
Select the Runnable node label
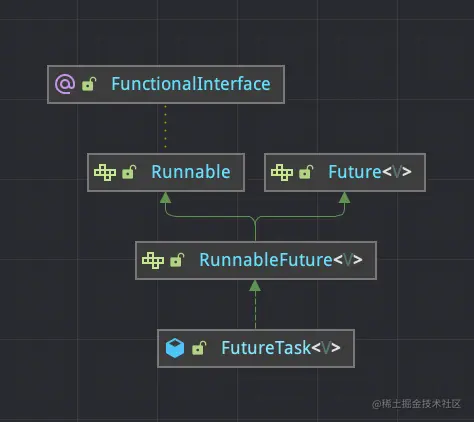tap(191, 172)
